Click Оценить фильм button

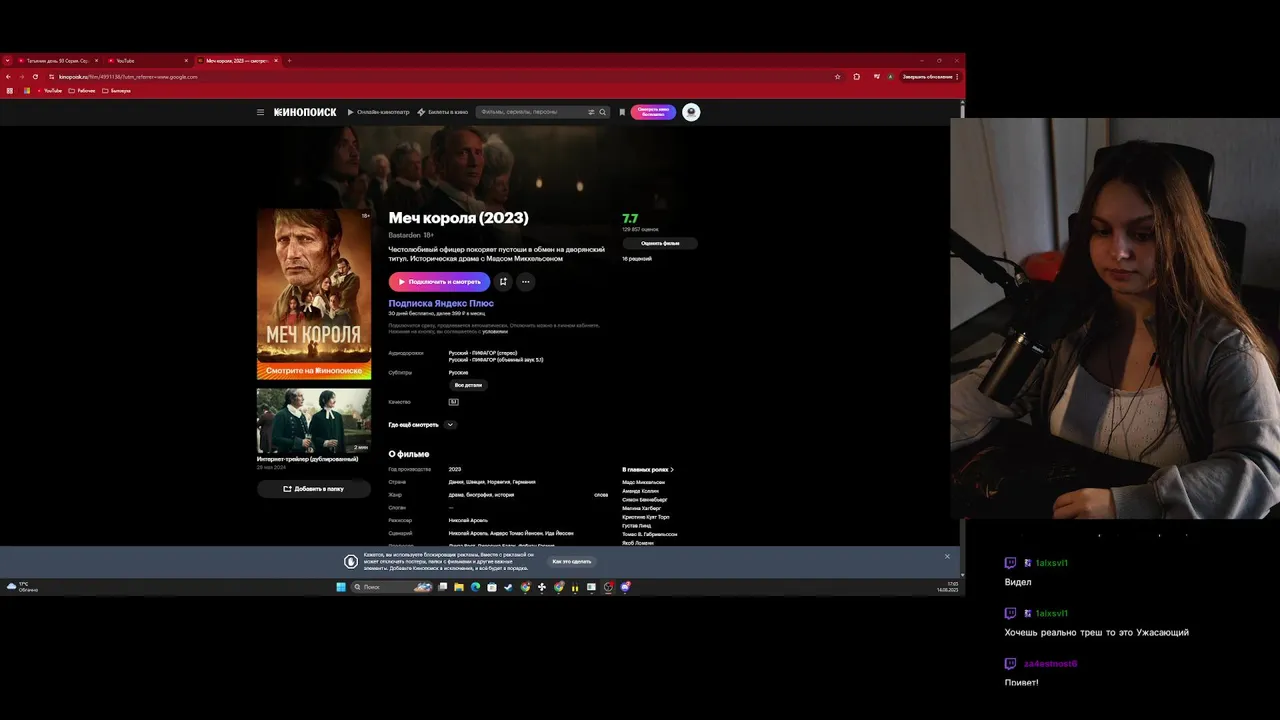[x=660, y=243]
